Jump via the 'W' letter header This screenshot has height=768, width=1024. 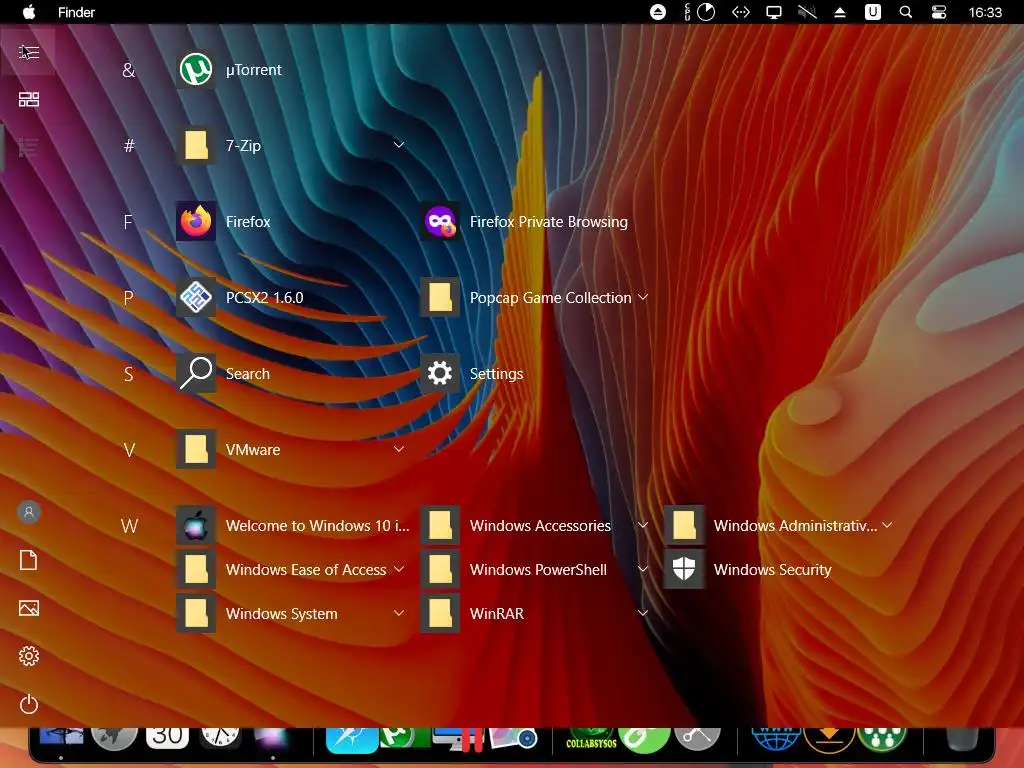tap(129, 526)
